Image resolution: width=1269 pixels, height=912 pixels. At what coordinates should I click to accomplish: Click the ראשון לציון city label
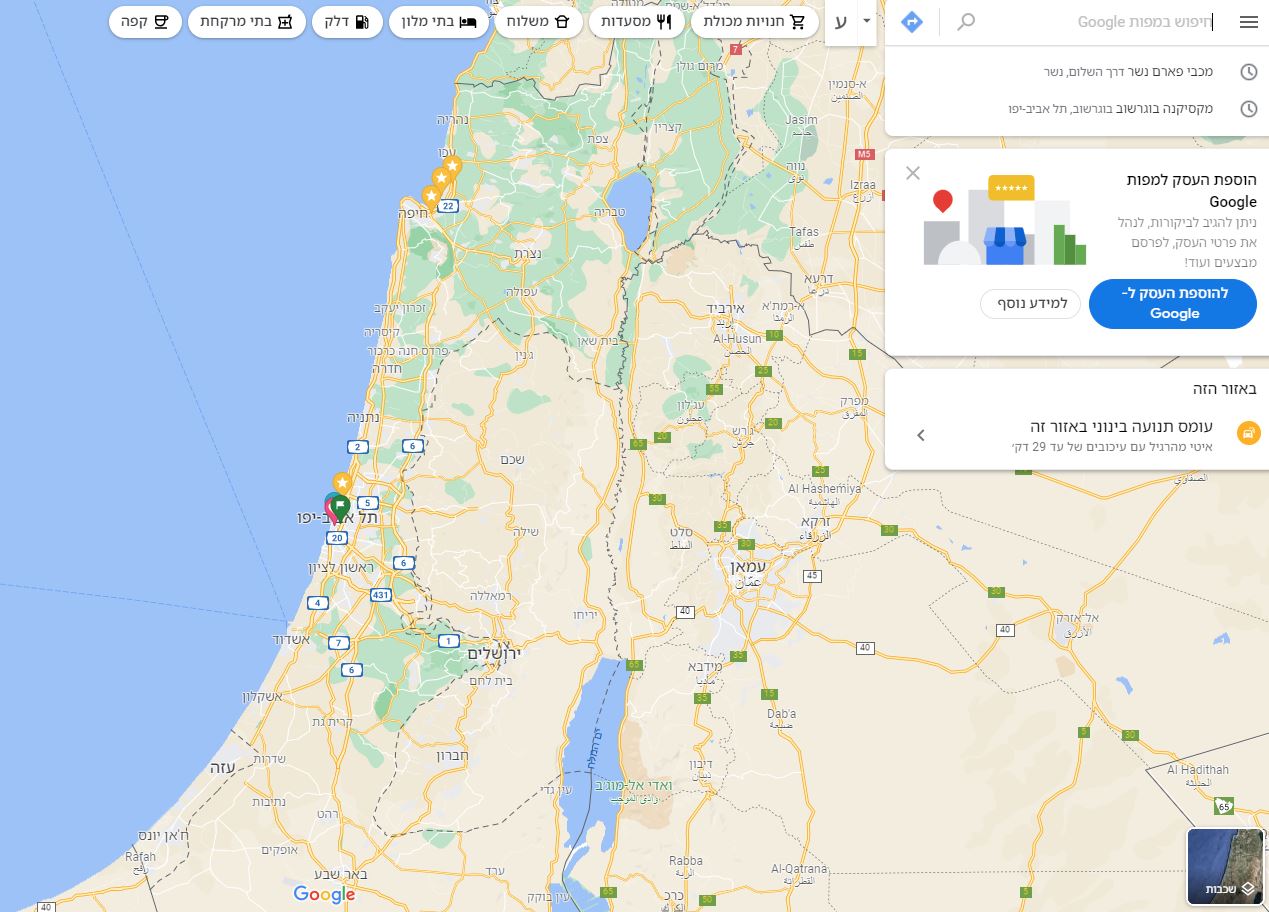coord(343,567)
